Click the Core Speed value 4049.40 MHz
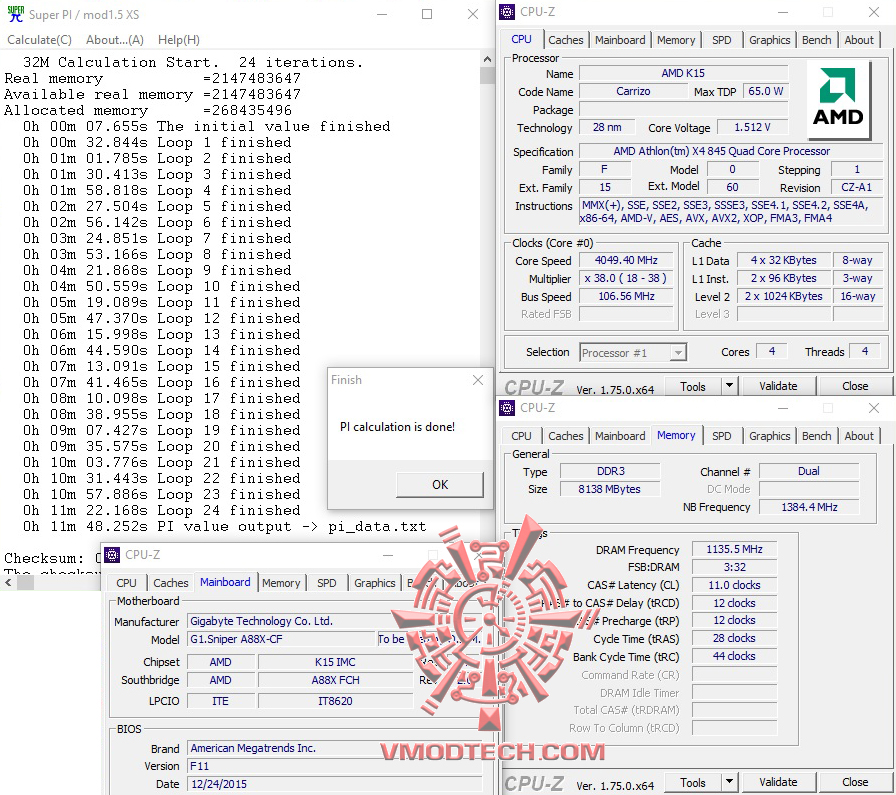 [x=626, y=260]
